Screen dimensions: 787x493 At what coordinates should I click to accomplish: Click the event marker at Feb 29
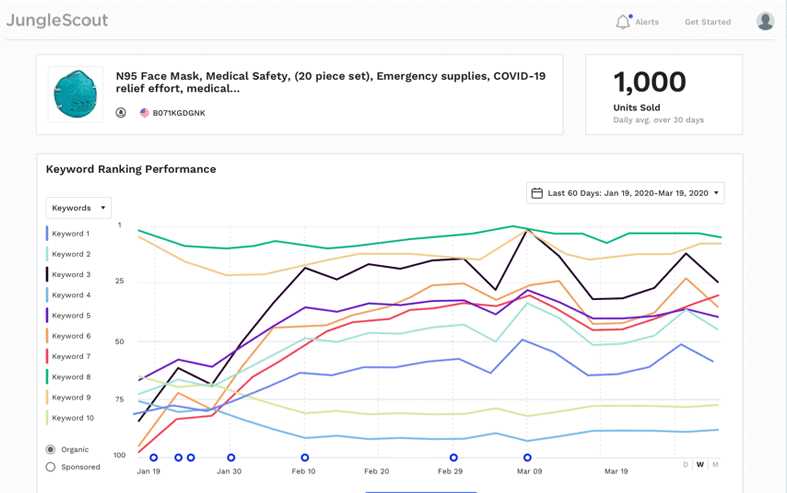click(454, 458)
